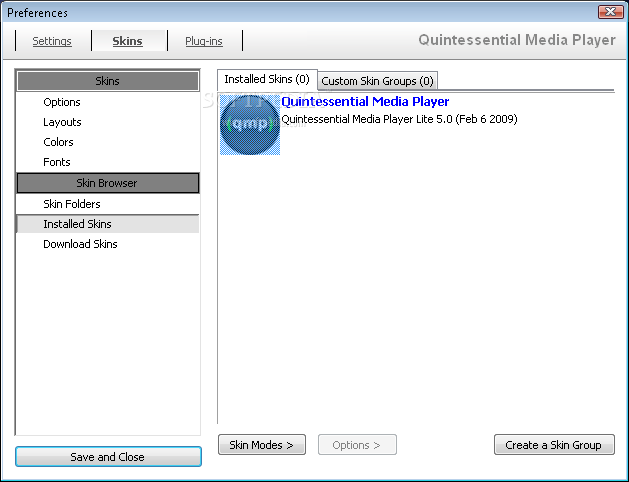Click the Skin Browser section header
Viewport: 629px width, 482px height.
[x=108, y=183]
